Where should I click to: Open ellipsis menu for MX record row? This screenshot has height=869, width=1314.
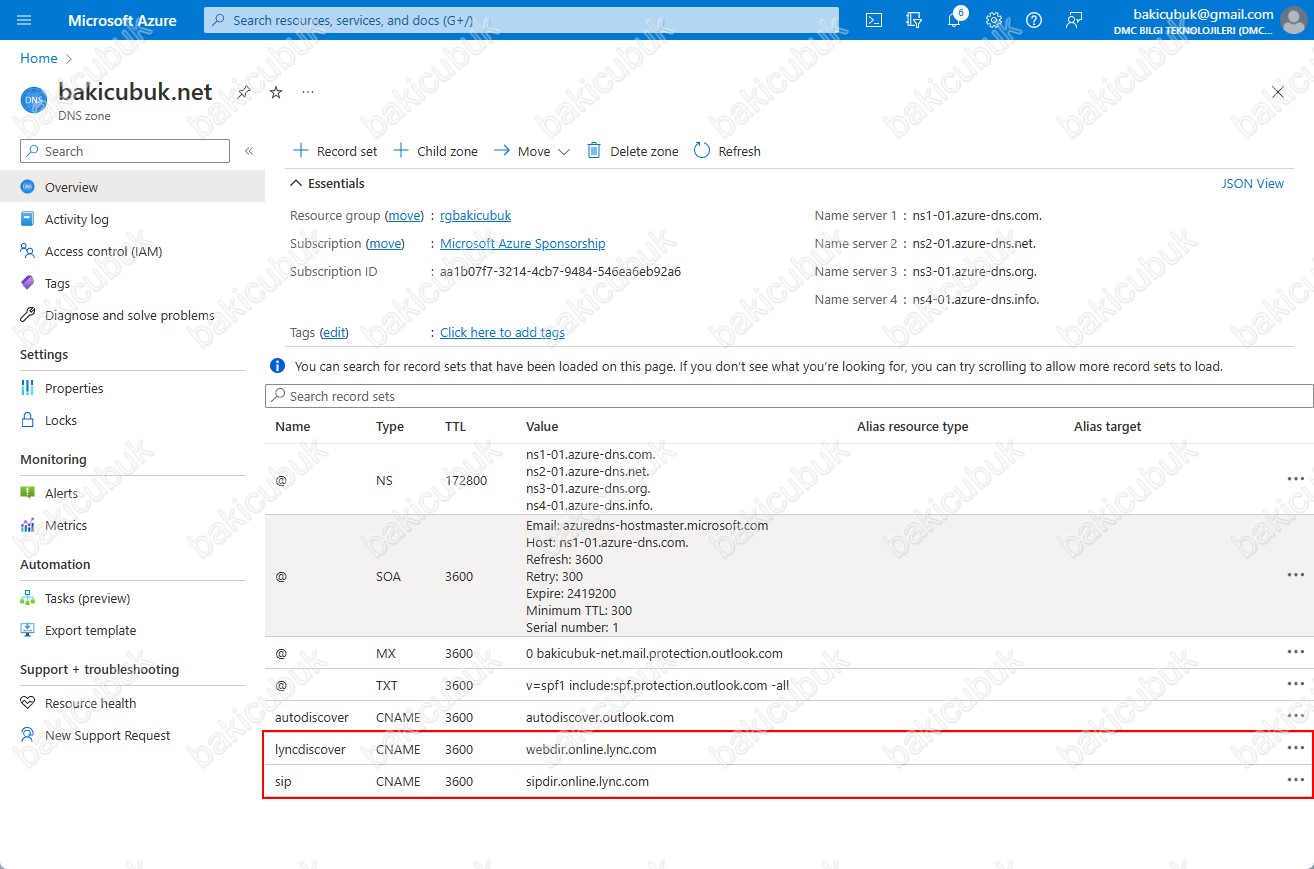(1296, 652)
